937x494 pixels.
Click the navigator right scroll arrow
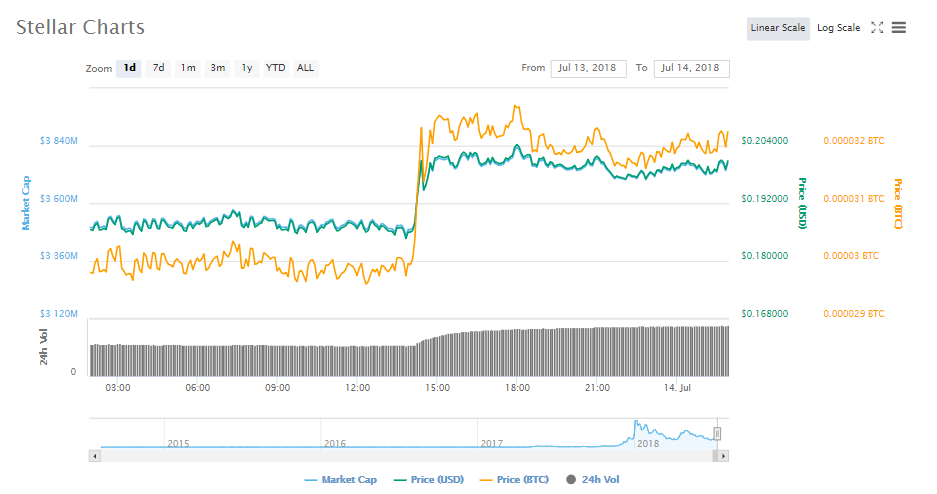click(x=723, y=456)
